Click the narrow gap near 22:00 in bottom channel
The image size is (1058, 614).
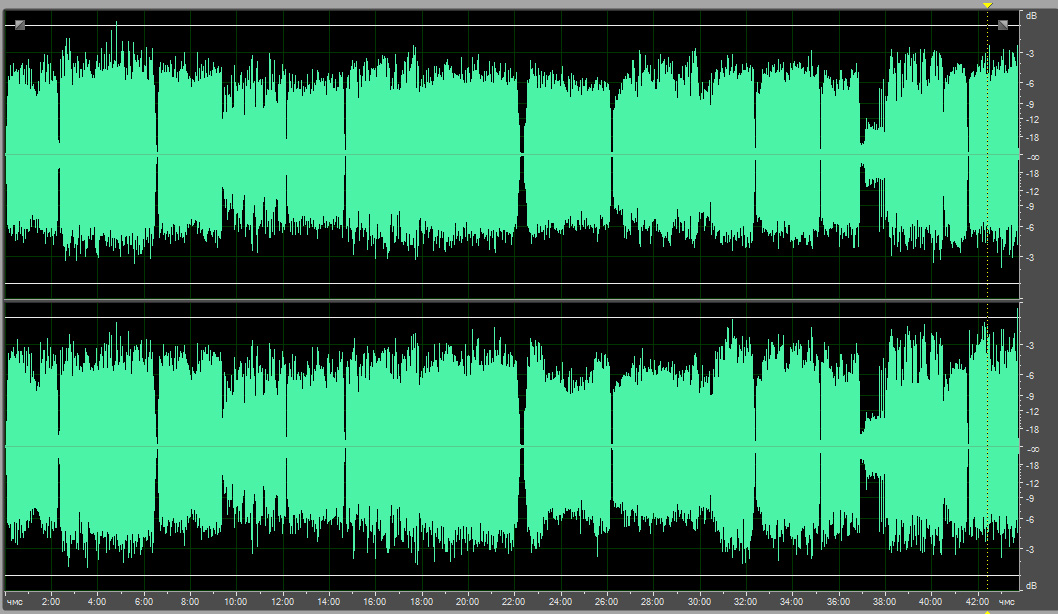[x=522, y=446]
